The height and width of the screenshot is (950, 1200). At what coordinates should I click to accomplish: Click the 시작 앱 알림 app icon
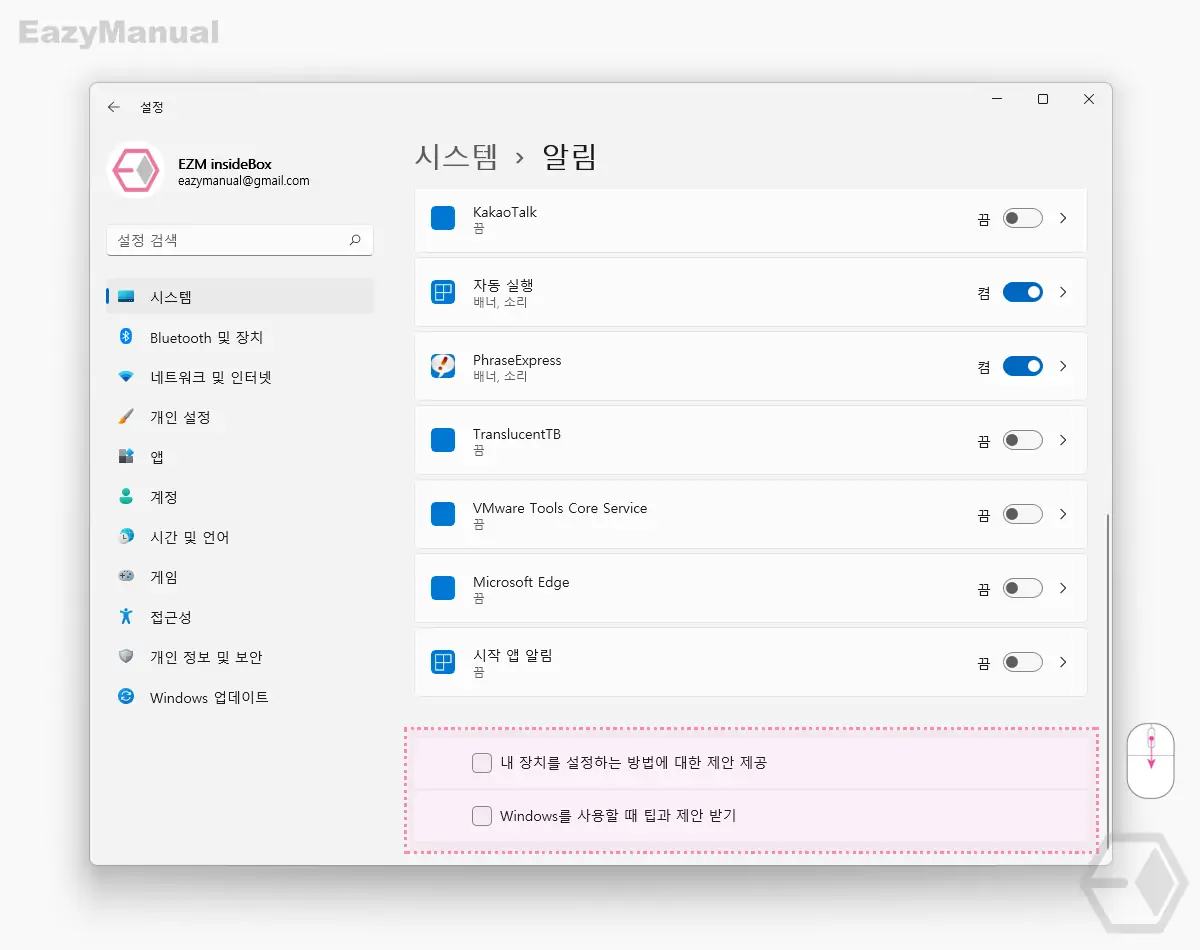[443, 662]
